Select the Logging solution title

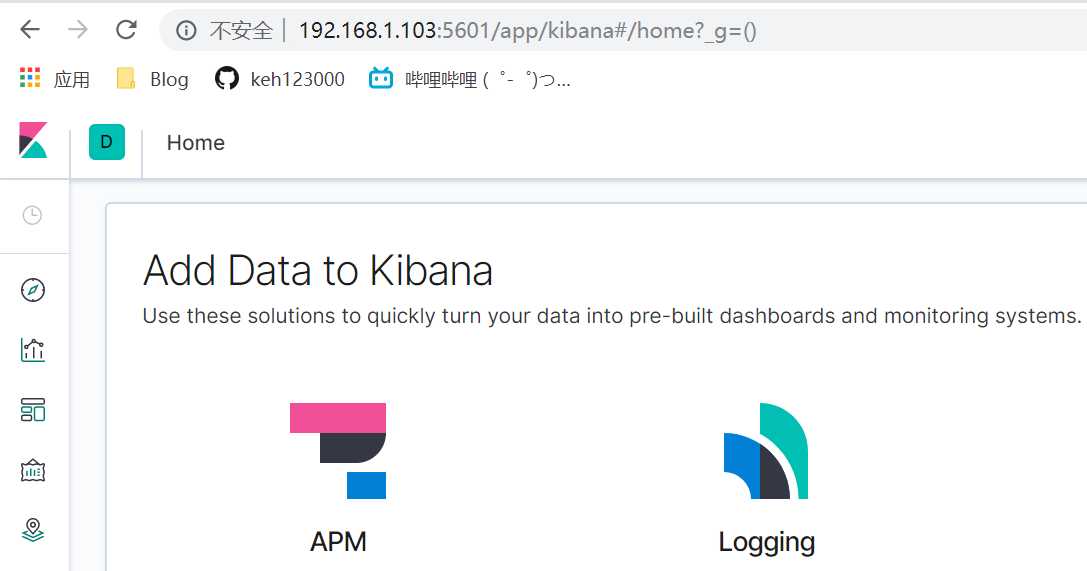(x=766, y=542)
